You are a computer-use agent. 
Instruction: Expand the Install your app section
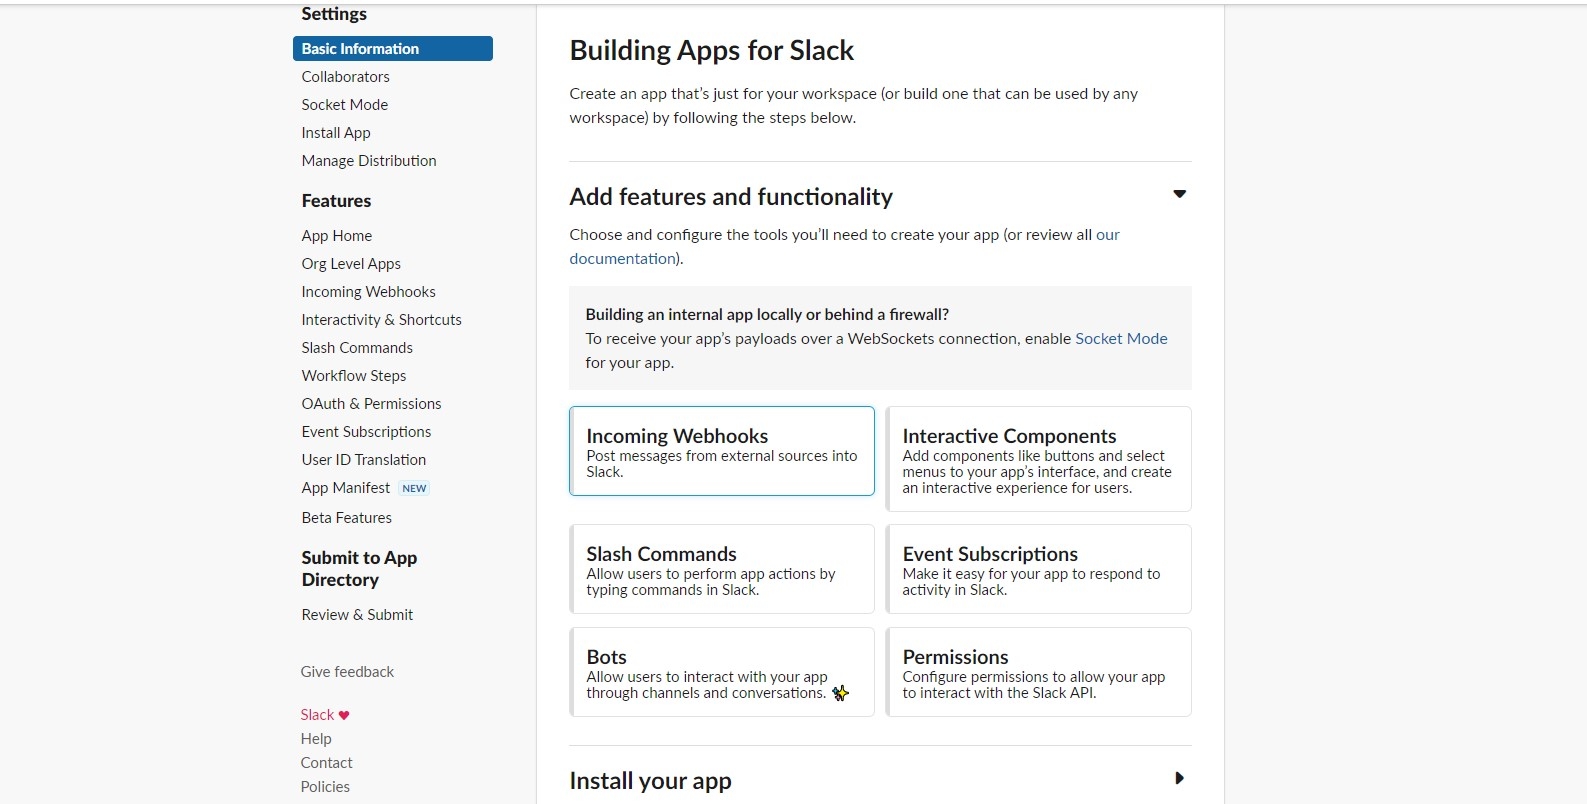(x=1179, y=778)
